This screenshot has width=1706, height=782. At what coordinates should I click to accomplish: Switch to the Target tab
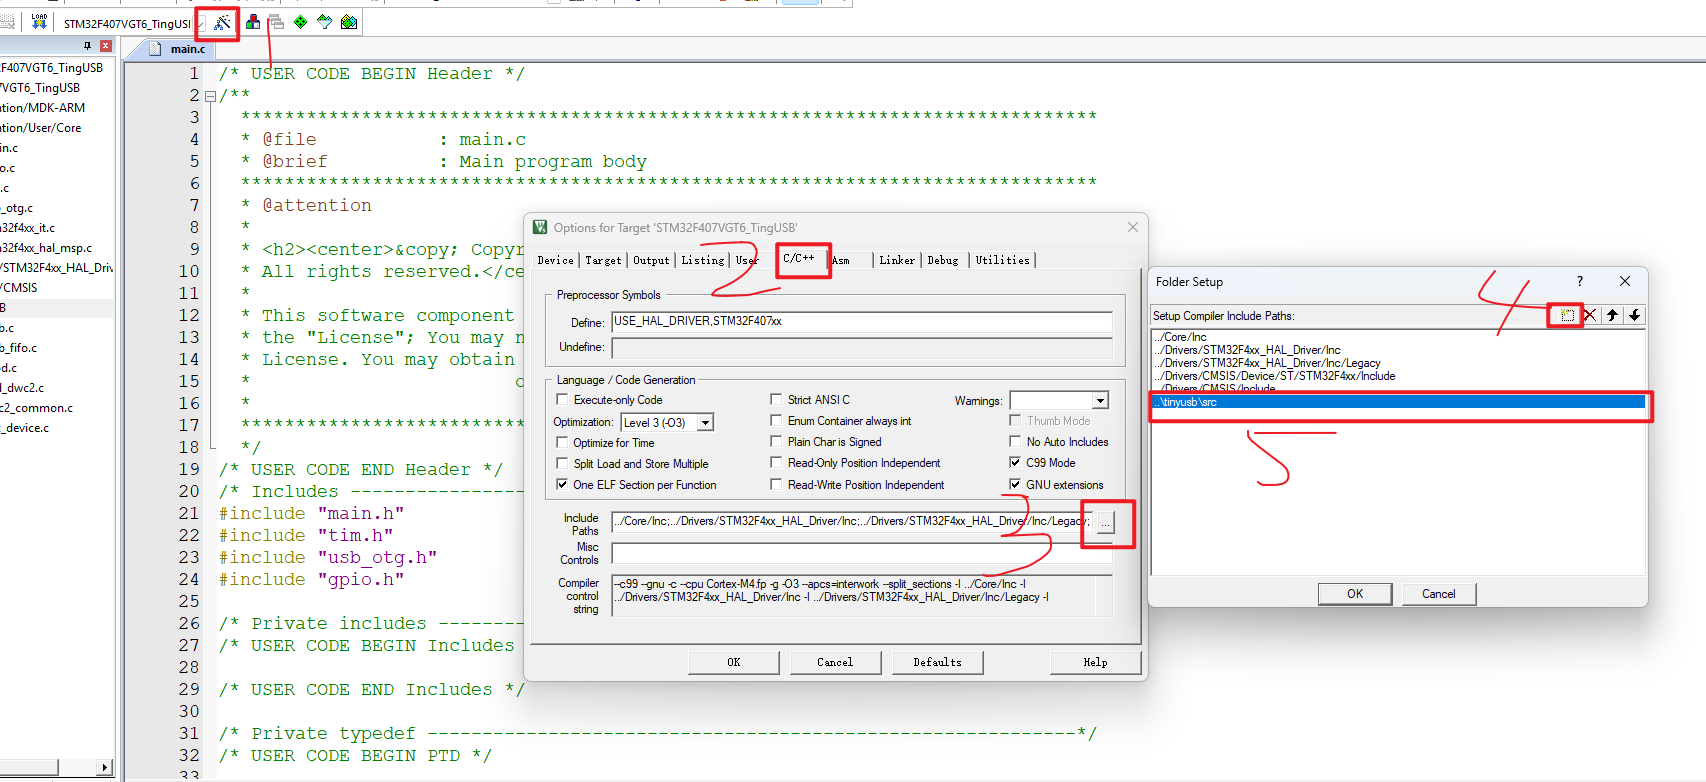(603, 260)
